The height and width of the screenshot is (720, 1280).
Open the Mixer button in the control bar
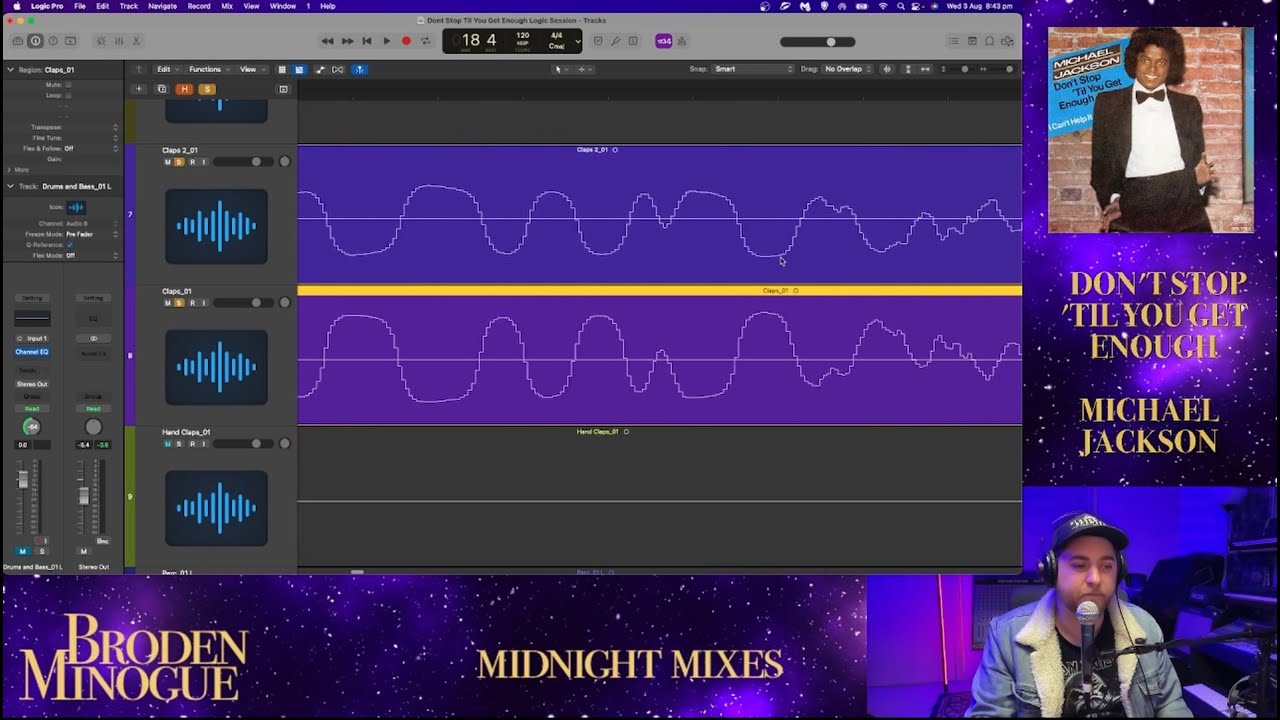[x=118, y=41]
